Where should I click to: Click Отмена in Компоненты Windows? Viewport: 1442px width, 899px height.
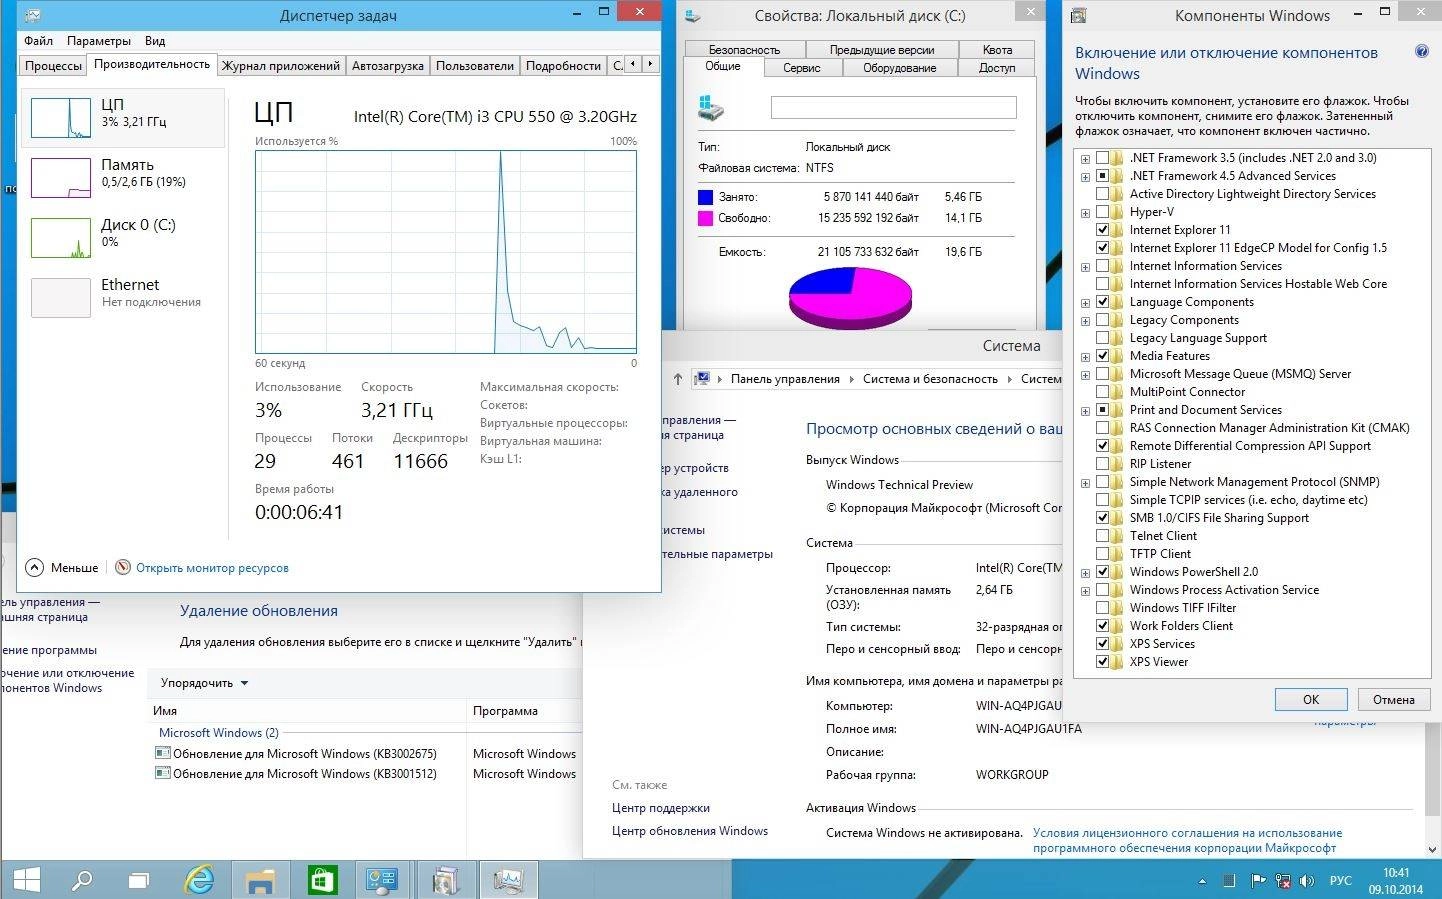pos(1393,699)
